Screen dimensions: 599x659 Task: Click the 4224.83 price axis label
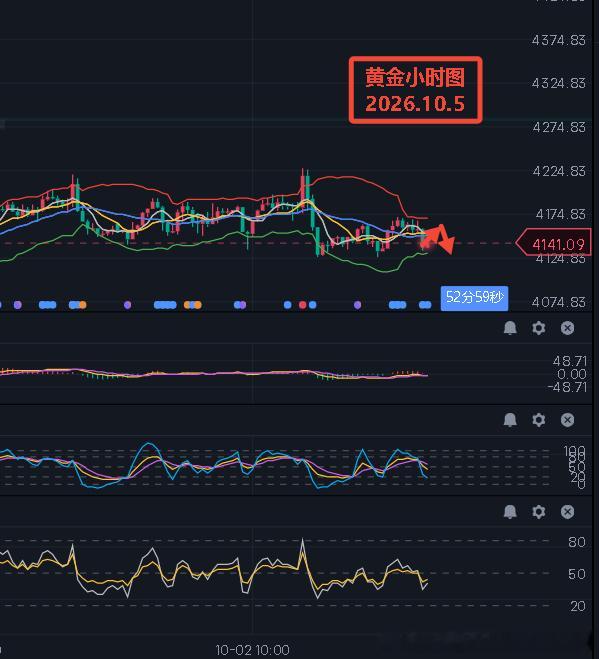pyautogui.click(x=559, y=171)
